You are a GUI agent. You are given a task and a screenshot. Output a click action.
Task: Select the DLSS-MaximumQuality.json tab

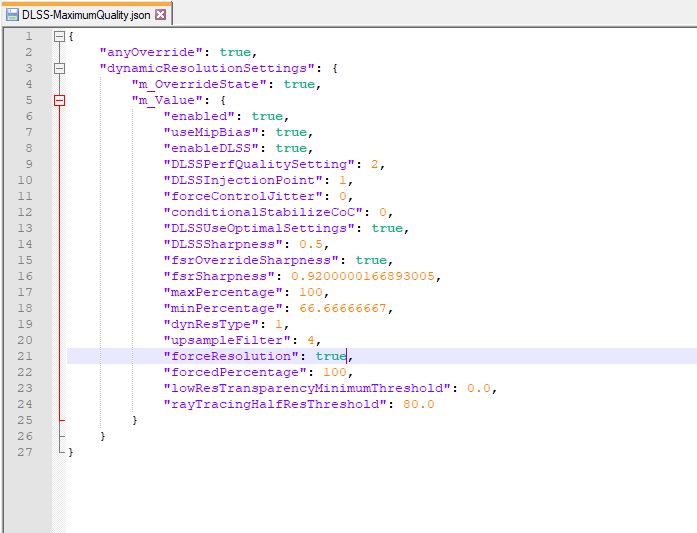point(86,15)
